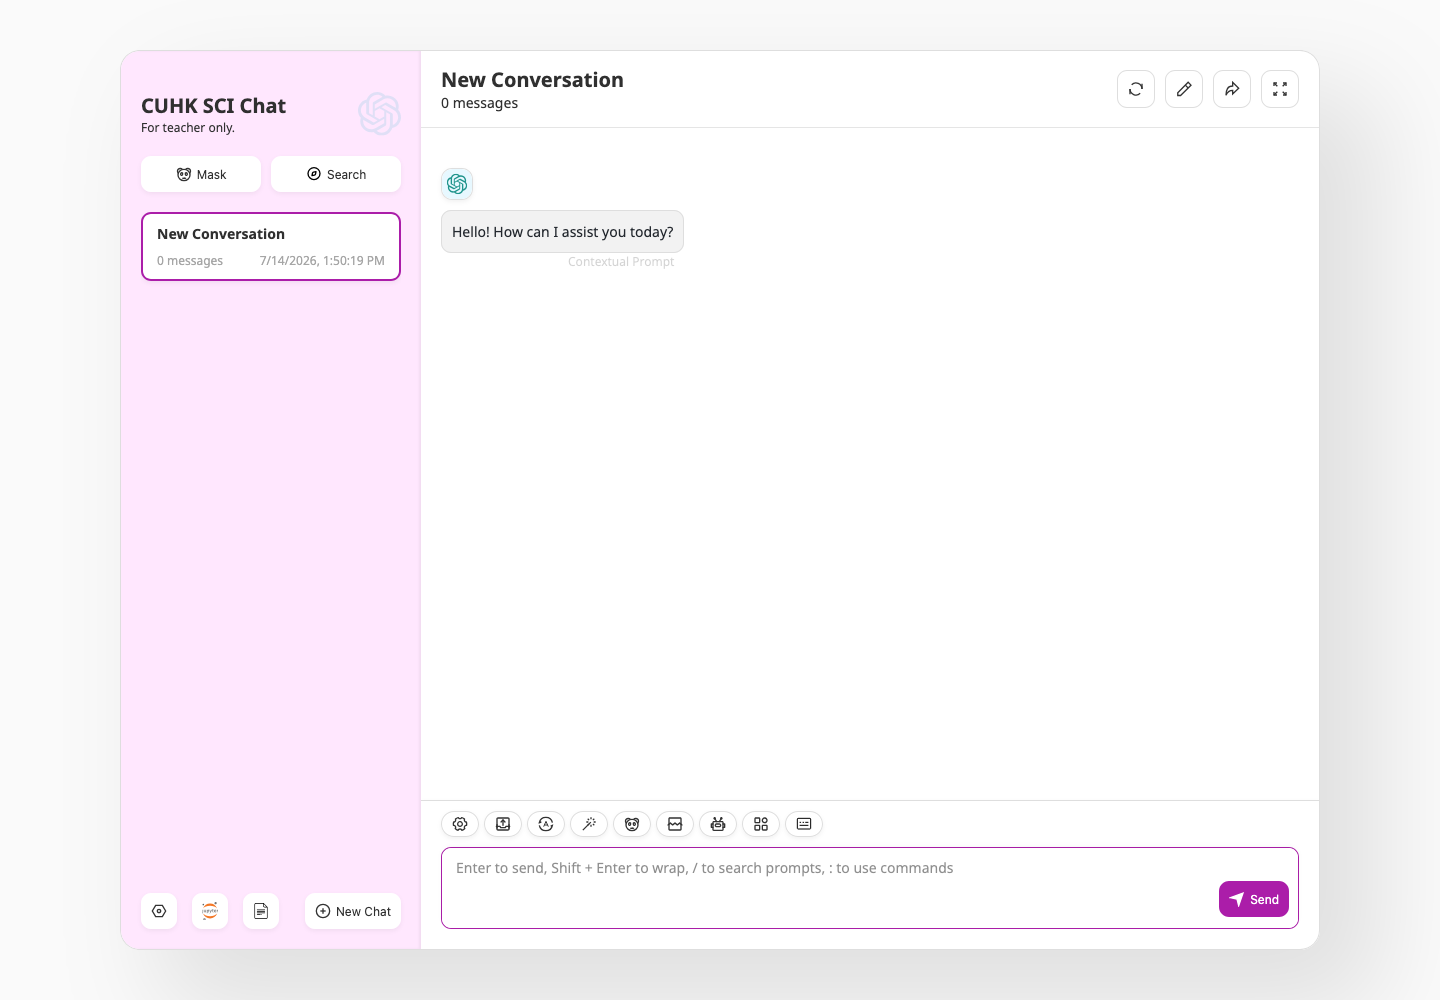Viewport: 1440px width, 1000px height.
Task: Select model using the robot icon
Action: [718, 824]
